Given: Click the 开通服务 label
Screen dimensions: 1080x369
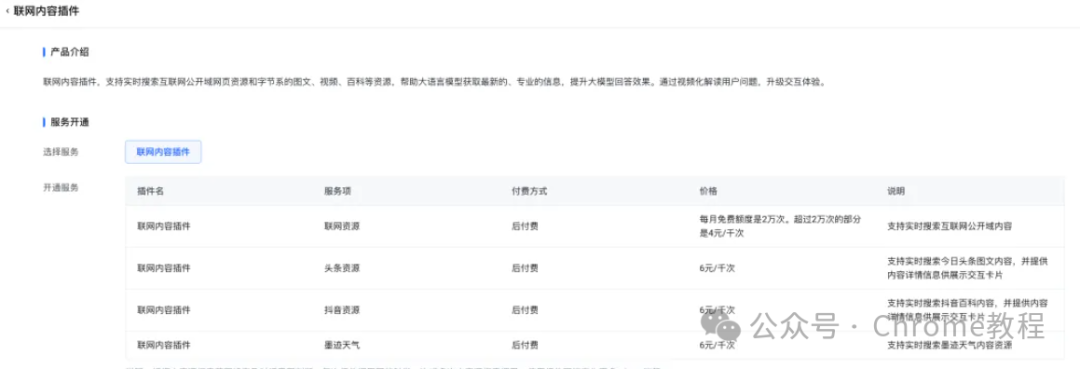Looking at the screenshot, I should [x=61, y=188].
